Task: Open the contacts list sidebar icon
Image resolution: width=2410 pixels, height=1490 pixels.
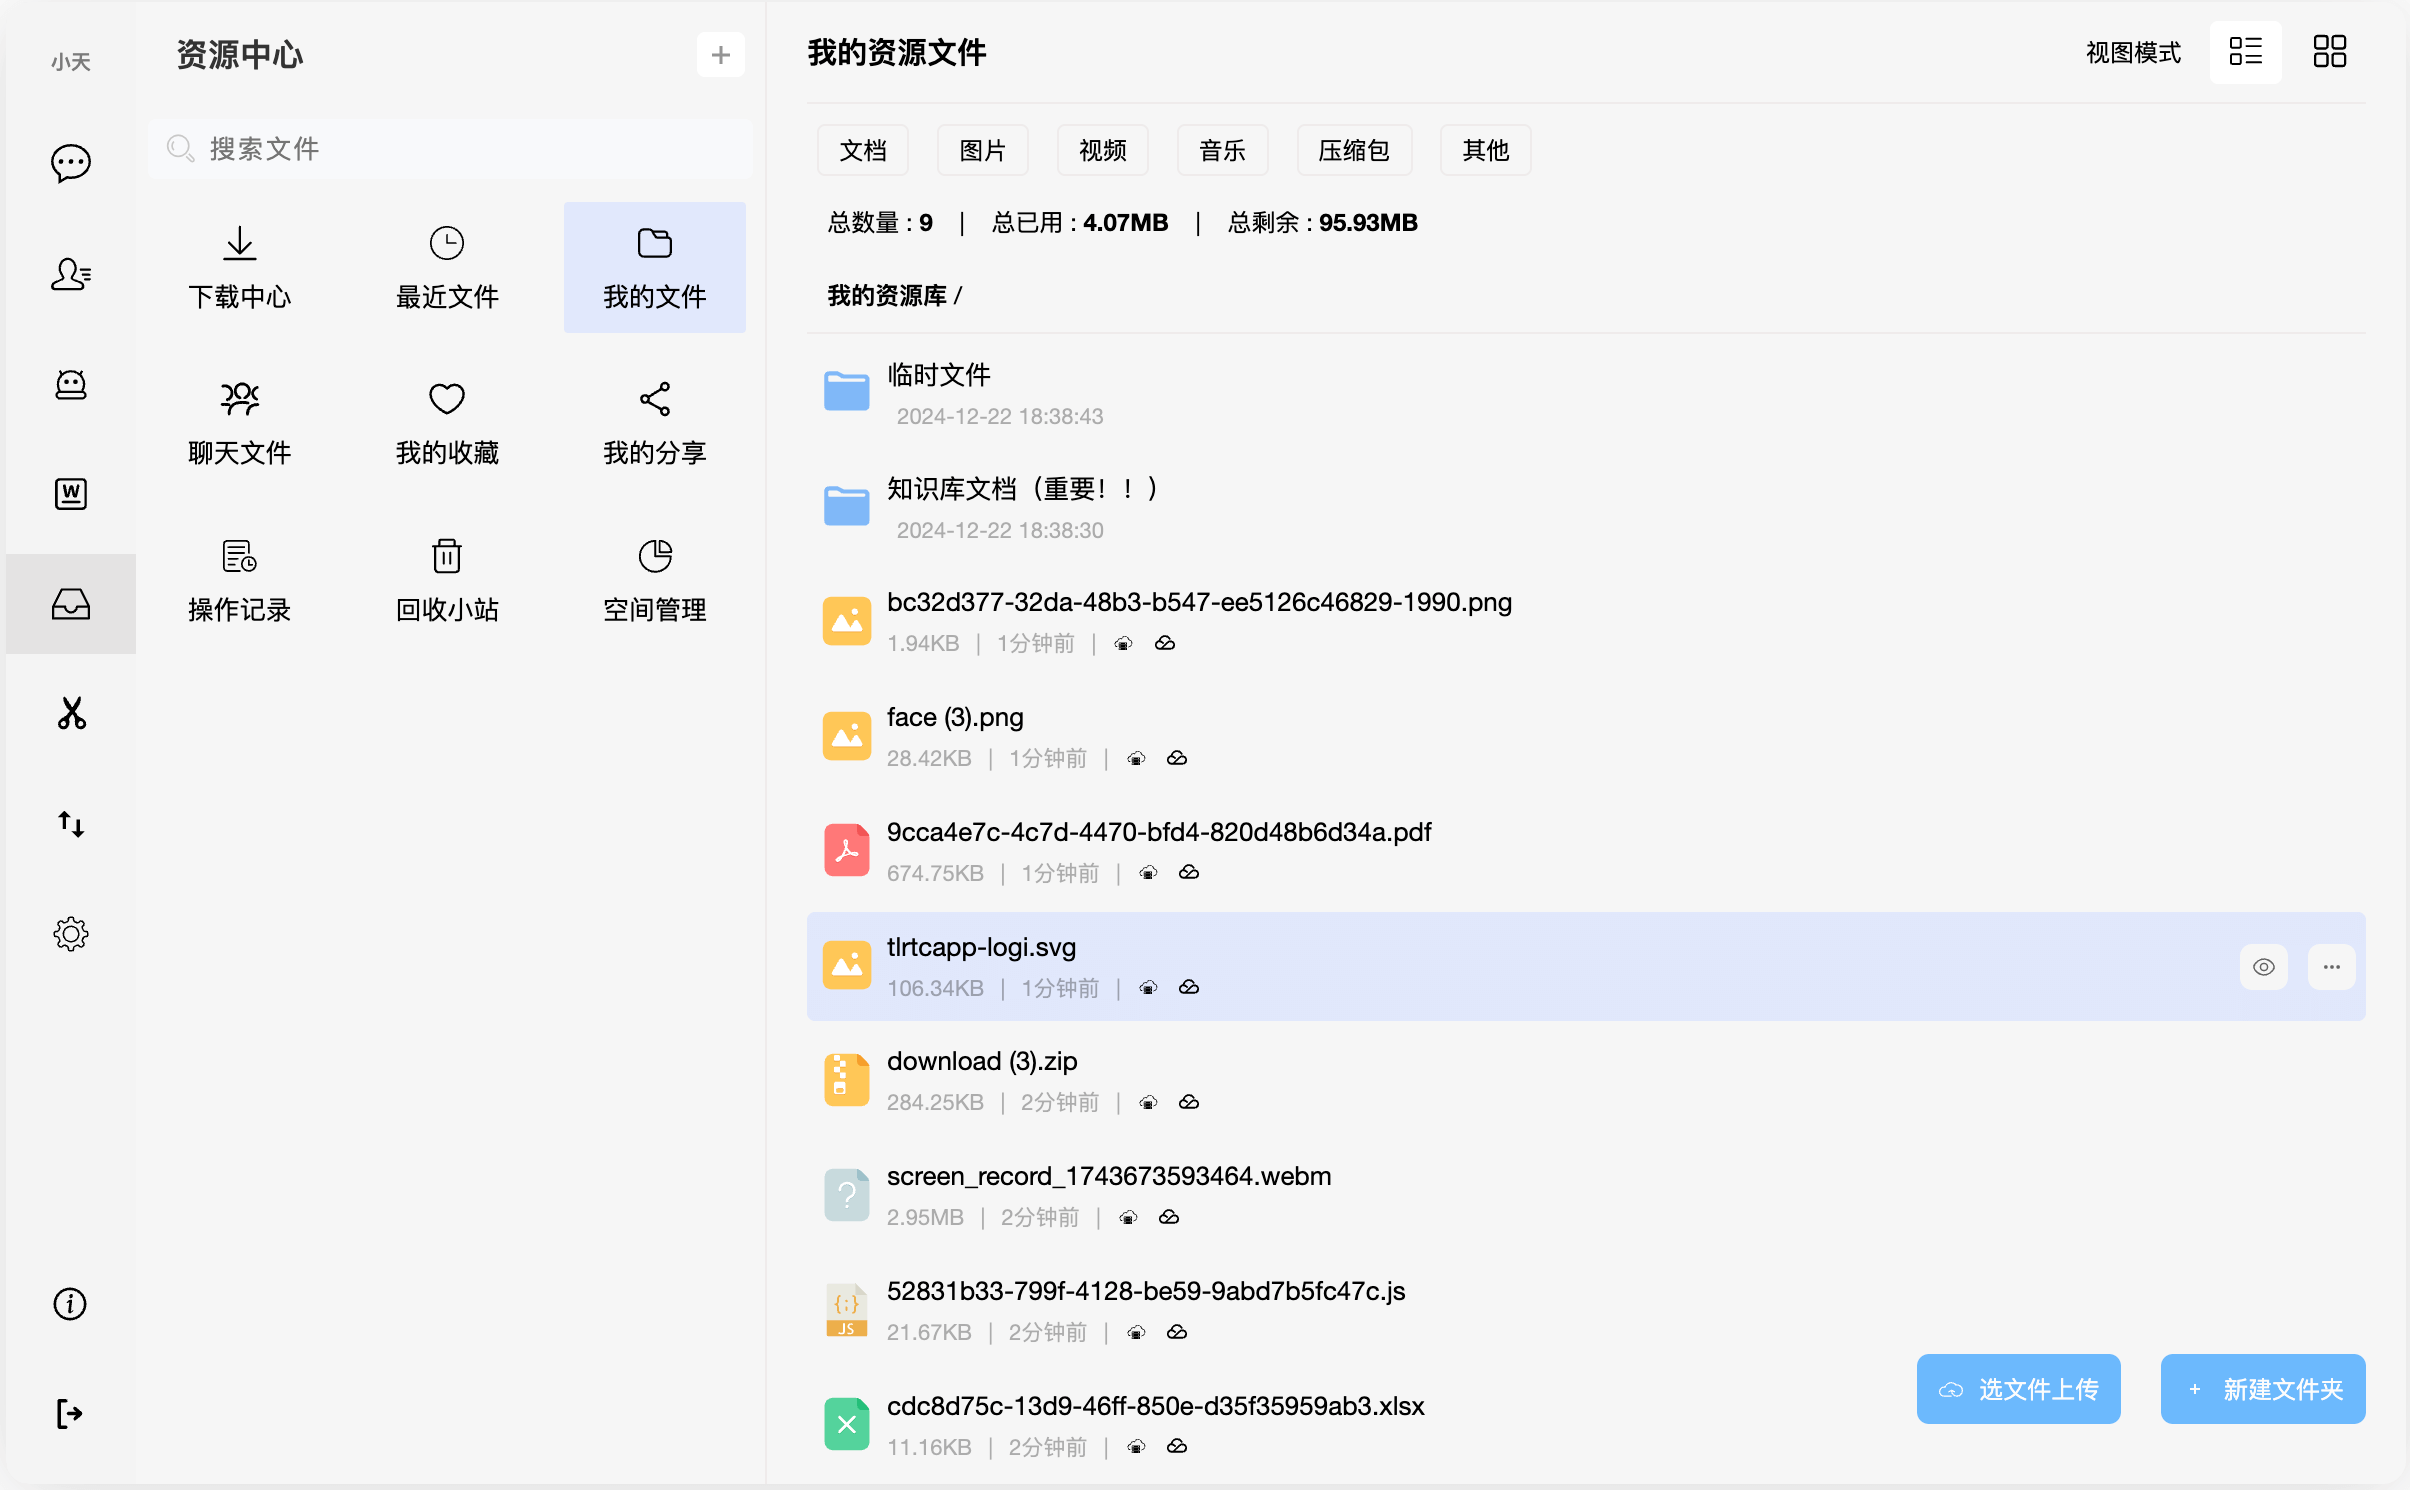Action: (70, 273)
